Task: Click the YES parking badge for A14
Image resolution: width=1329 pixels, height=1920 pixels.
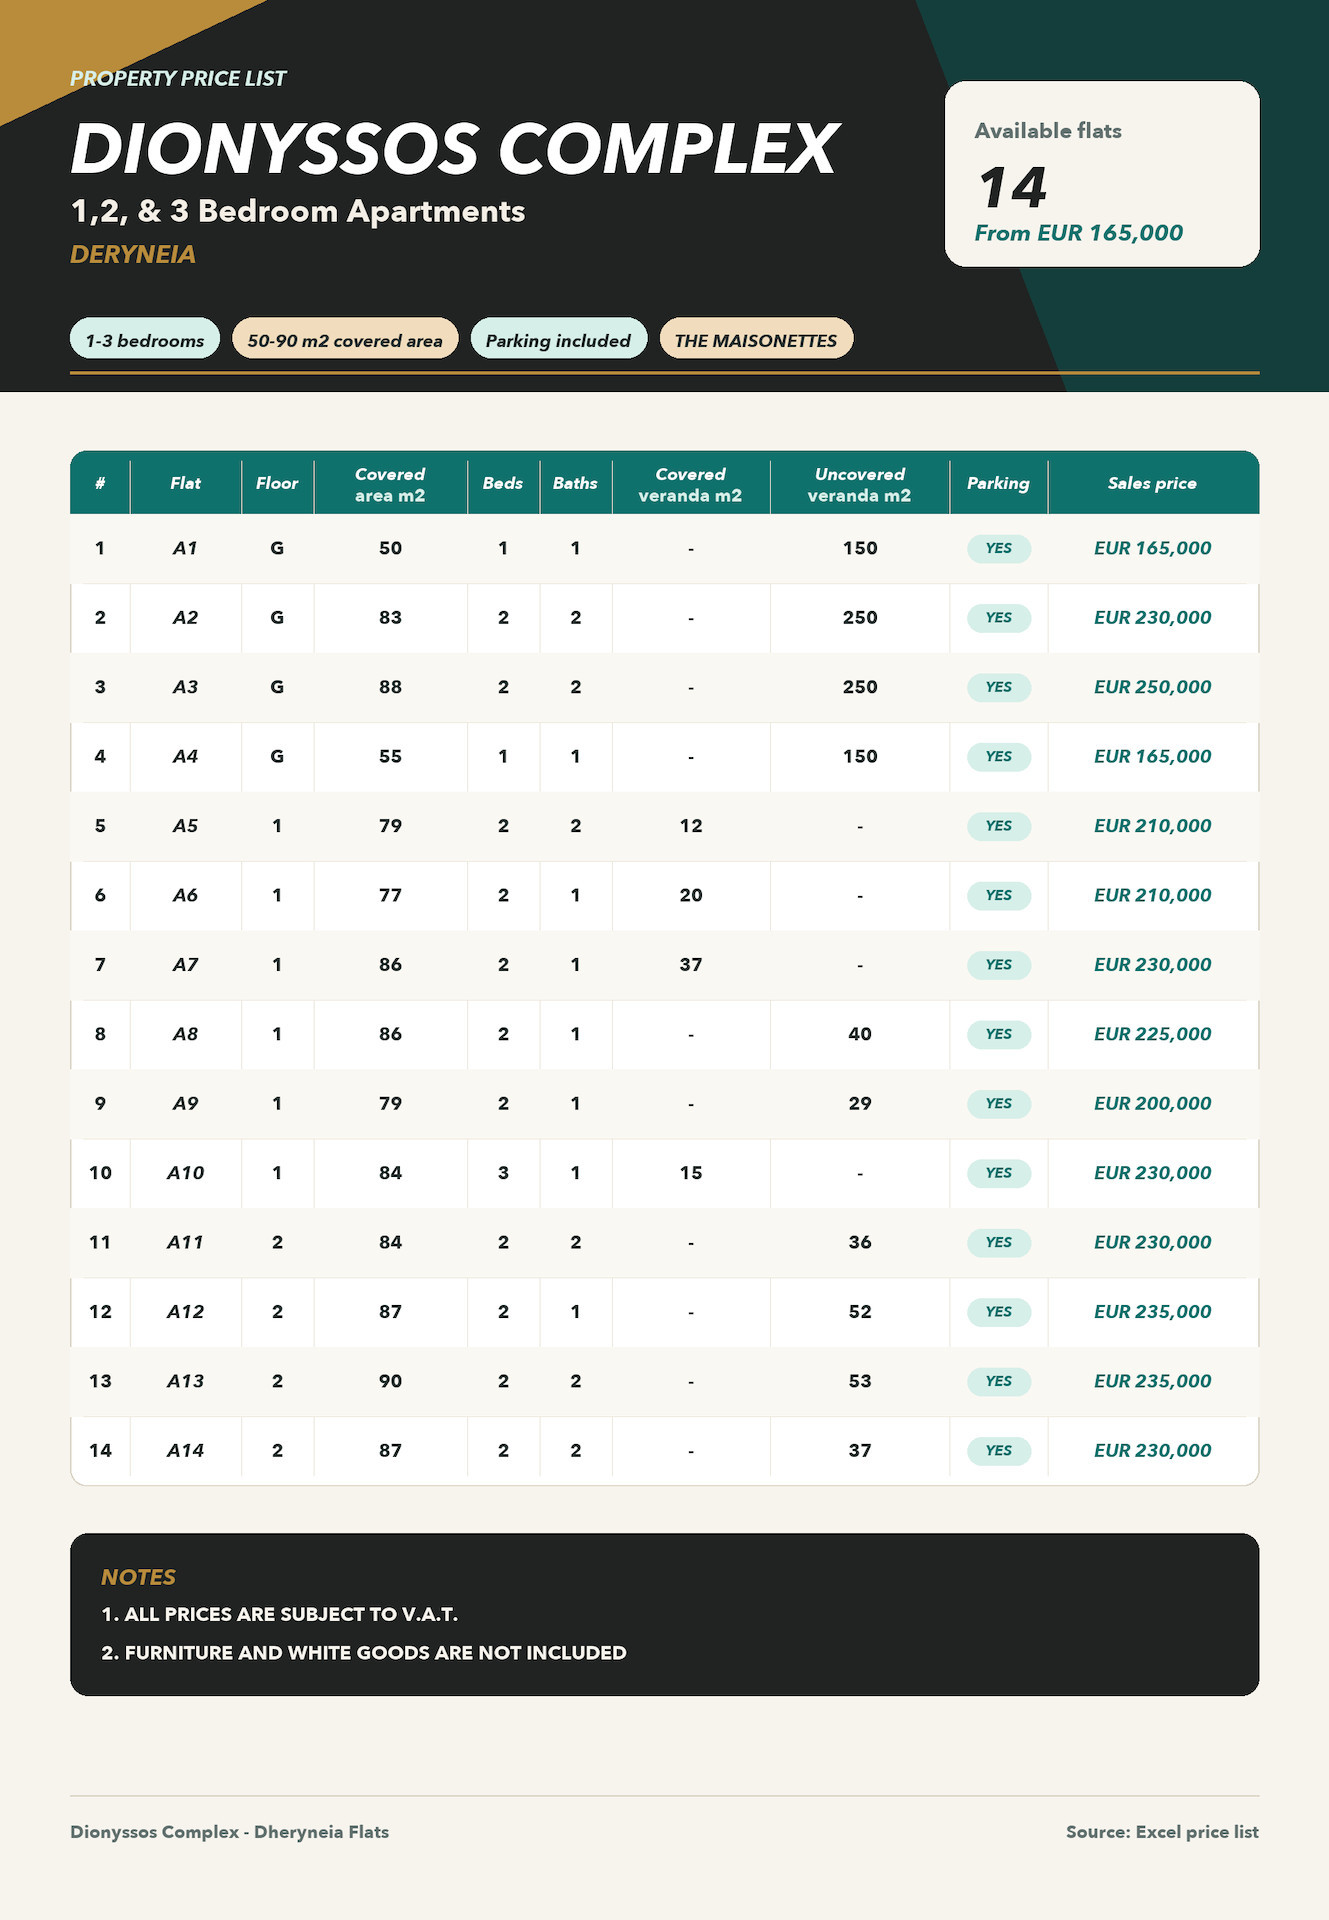Action: (998, 1451)
